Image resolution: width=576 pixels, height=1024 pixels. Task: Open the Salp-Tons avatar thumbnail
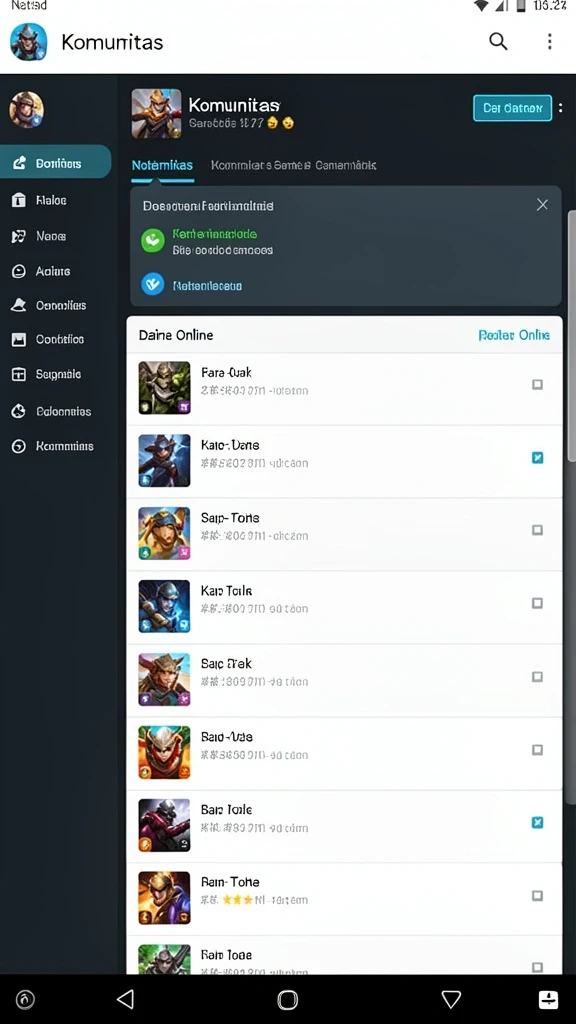[x=165, y=534]
